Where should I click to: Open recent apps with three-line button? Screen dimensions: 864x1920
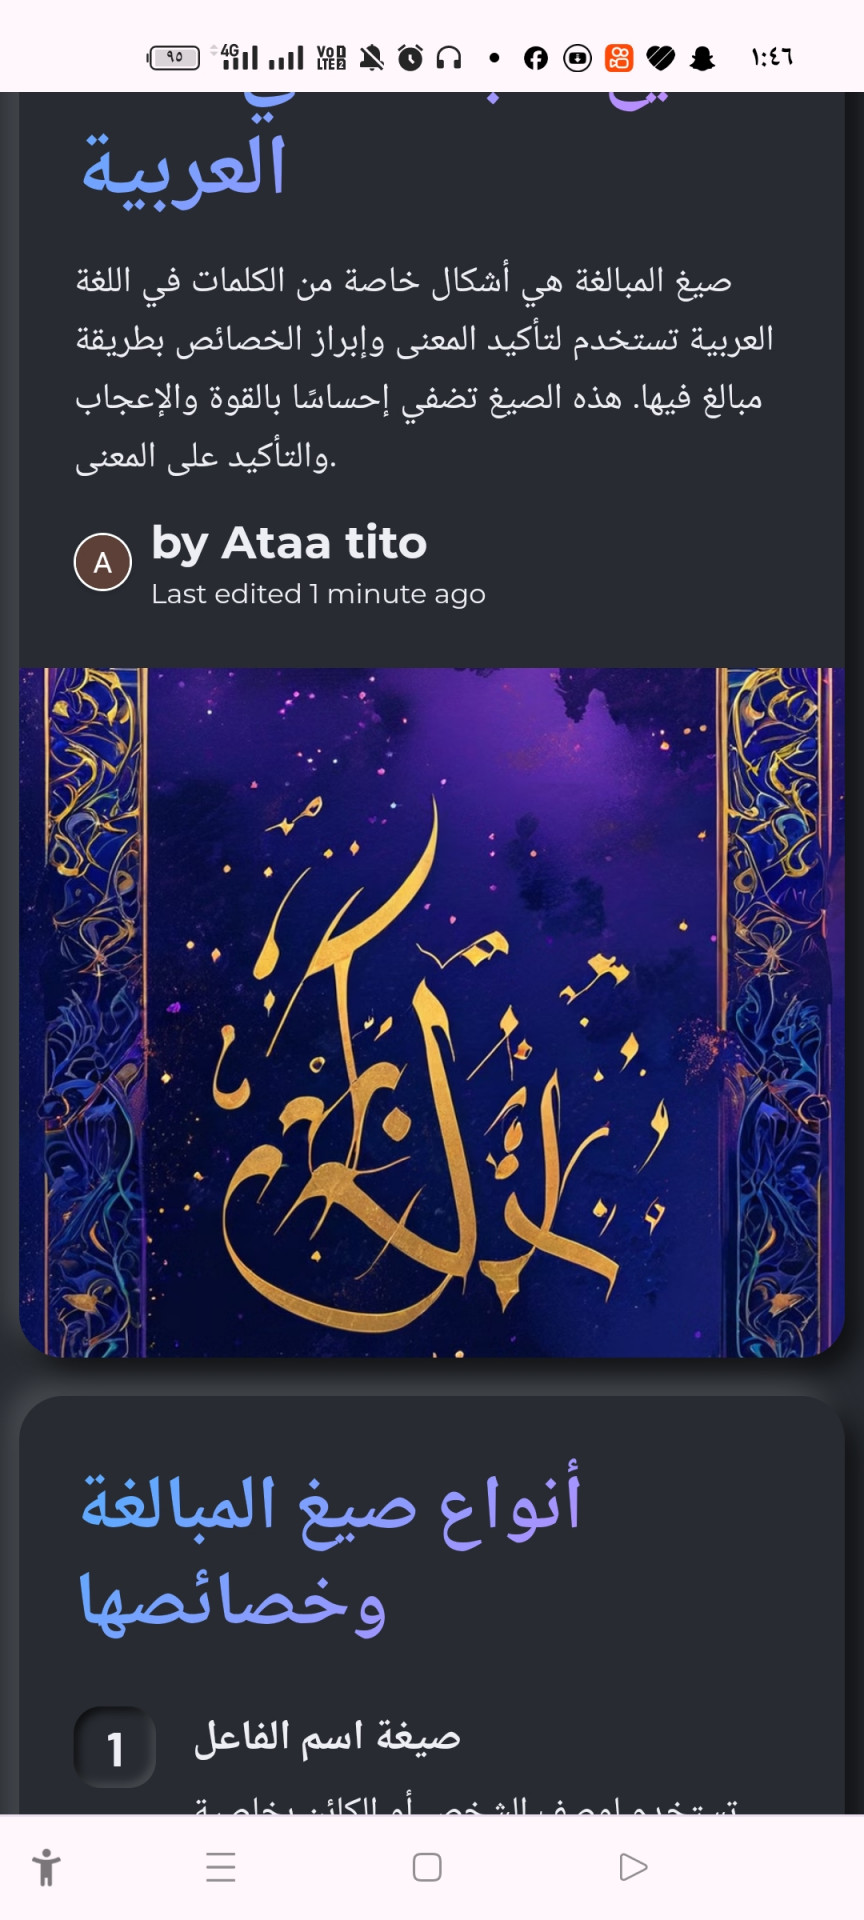220,1867
